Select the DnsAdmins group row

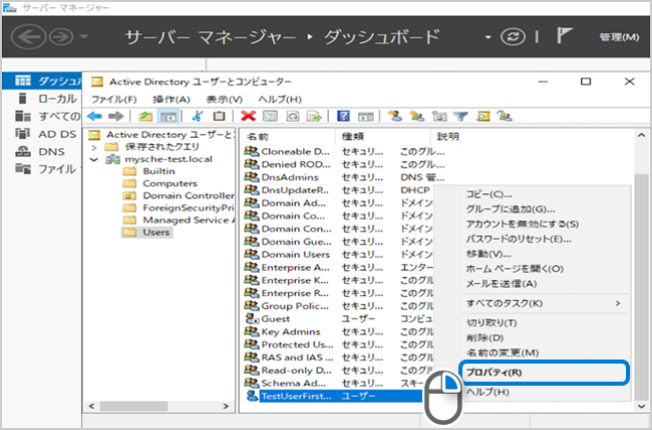tap(344, 177)
